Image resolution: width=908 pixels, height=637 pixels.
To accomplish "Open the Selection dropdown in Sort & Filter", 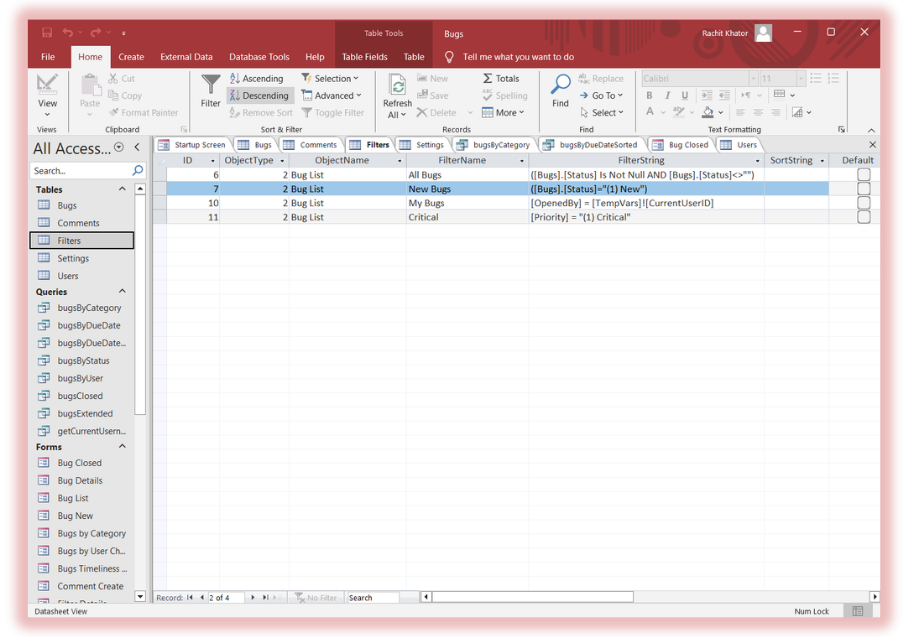I will tap(331, 78).
